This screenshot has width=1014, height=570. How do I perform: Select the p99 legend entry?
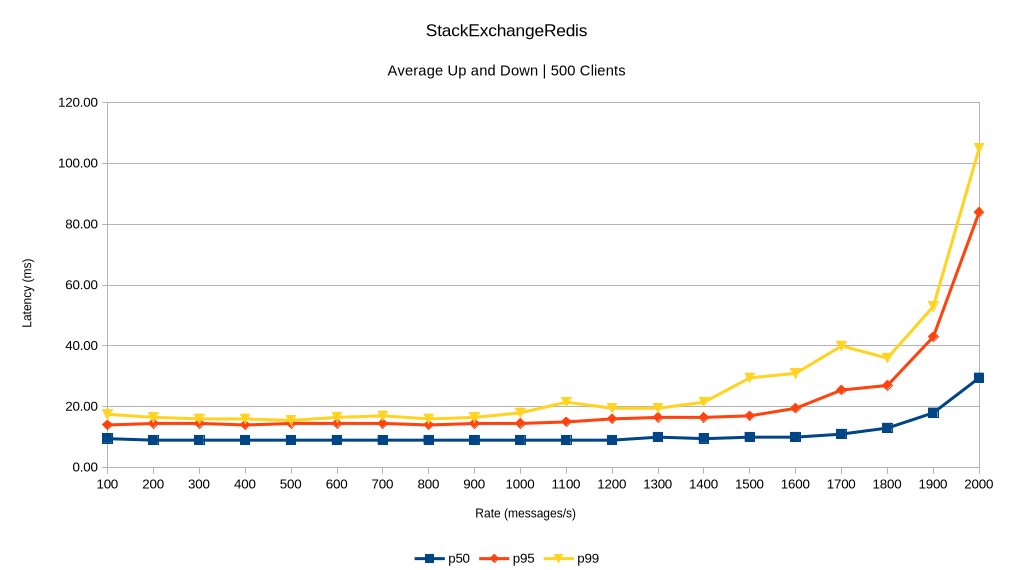click(x=572, y=558)
